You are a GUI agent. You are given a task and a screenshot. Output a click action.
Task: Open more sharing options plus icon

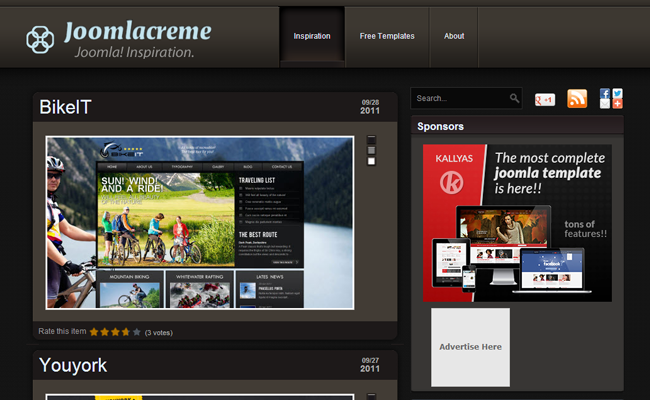(617, 104)
